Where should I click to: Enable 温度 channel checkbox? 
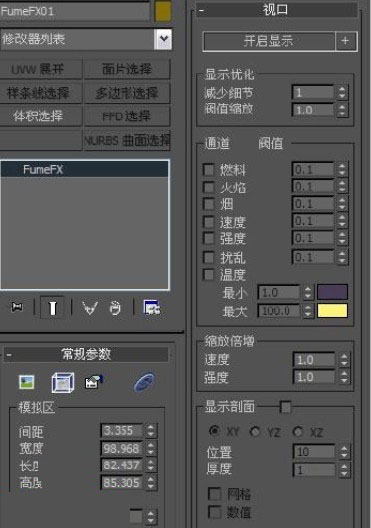point(209,274)
